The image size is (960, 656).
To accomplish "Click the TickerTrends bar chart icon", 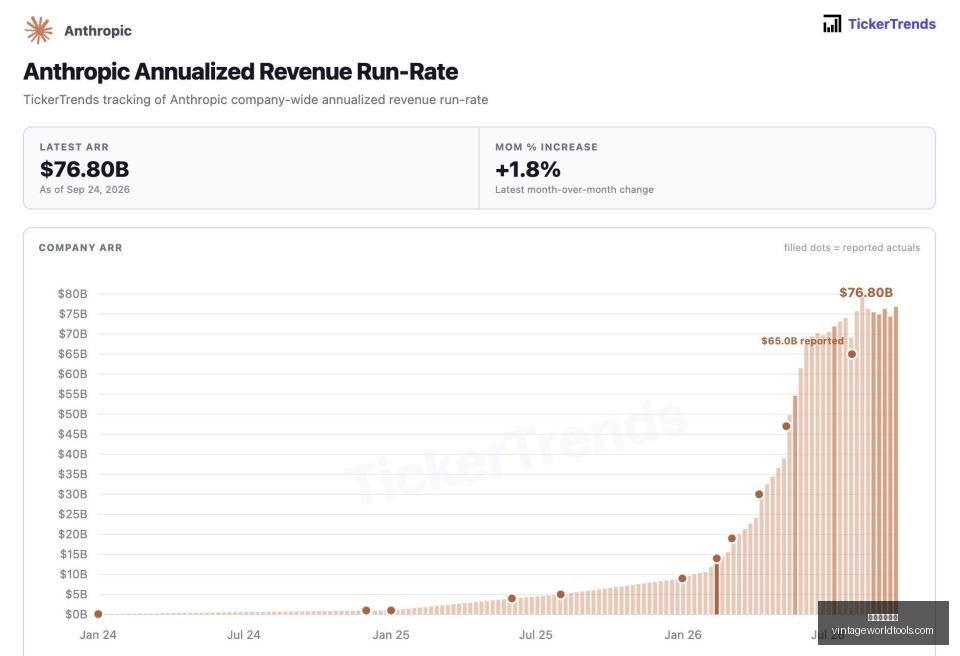I will (832, 24).
